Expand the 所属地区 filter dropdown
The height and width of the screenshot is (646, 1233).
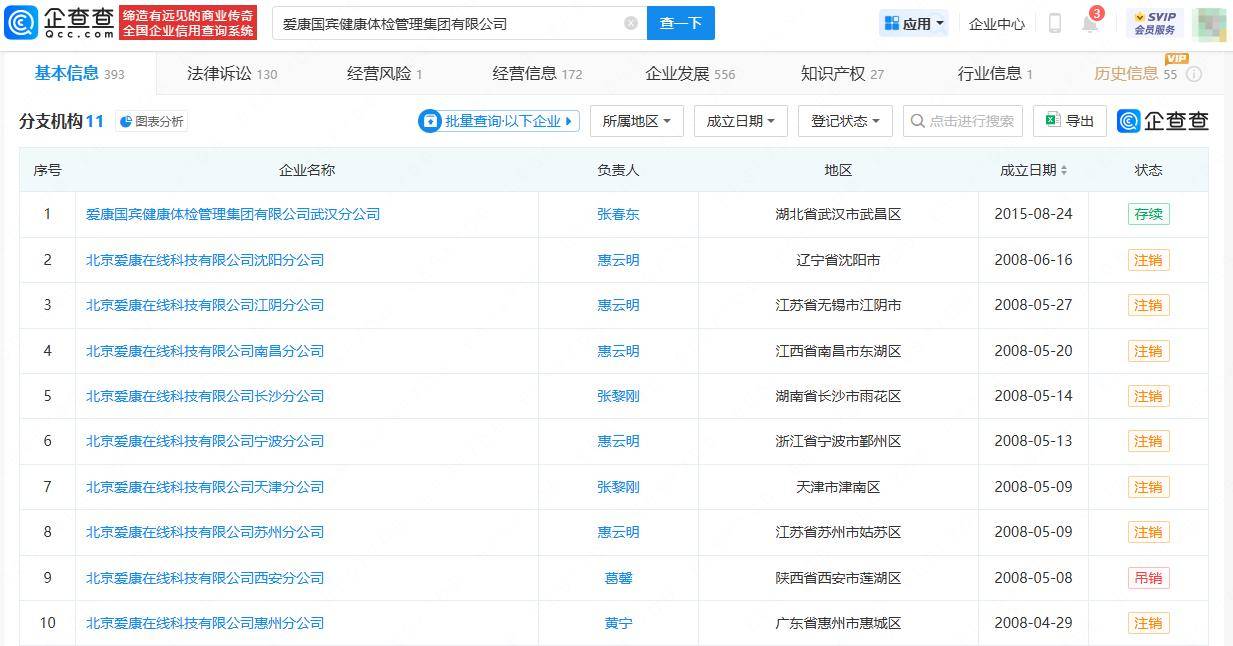tap(636, 120)
